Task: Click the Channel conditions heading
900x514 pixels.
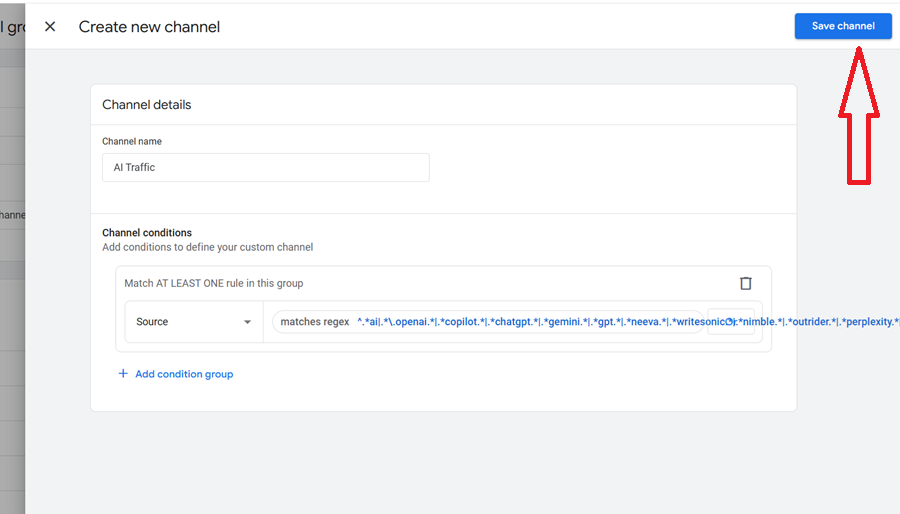Action: 146,233
